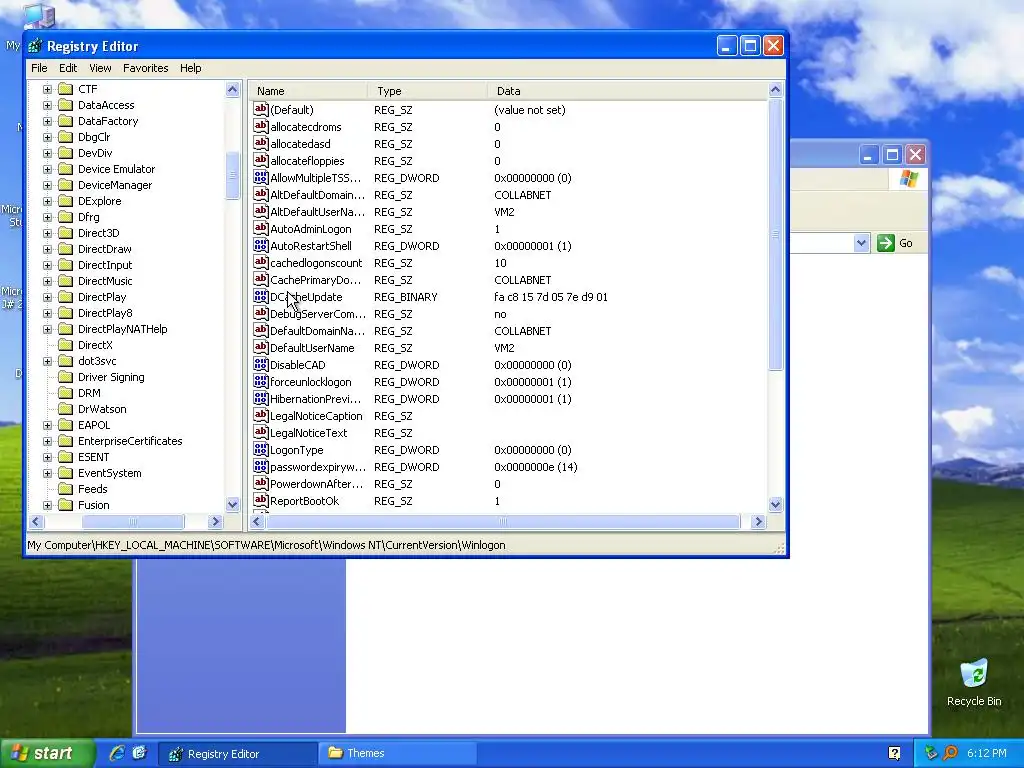Screen dimensions: 1024x768
Task: Click the values pane vertical scrollbar thumb
Action: coord(775,235)
